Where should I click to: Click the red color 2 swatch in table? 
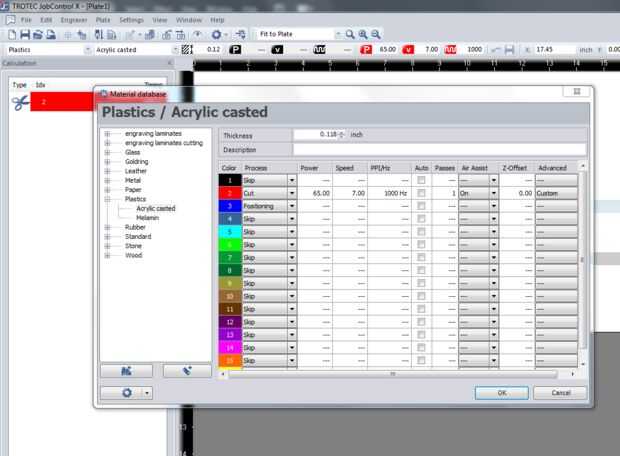pyautogui.click(x=230, y=193)
